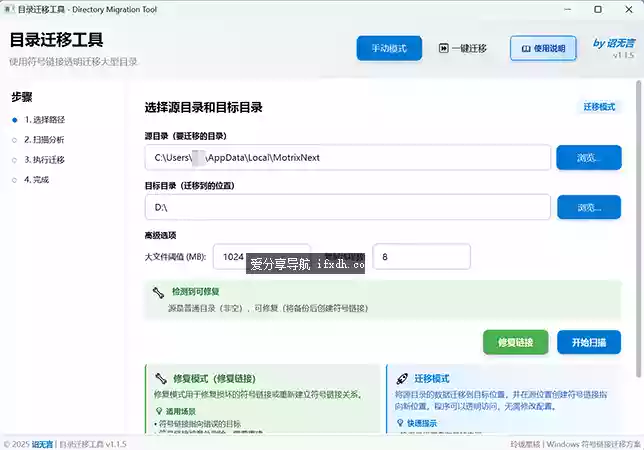The width and height of the screenshot is (644, 450).
Task: Click the large file threshold 1024 field
Action: (262, 257)
